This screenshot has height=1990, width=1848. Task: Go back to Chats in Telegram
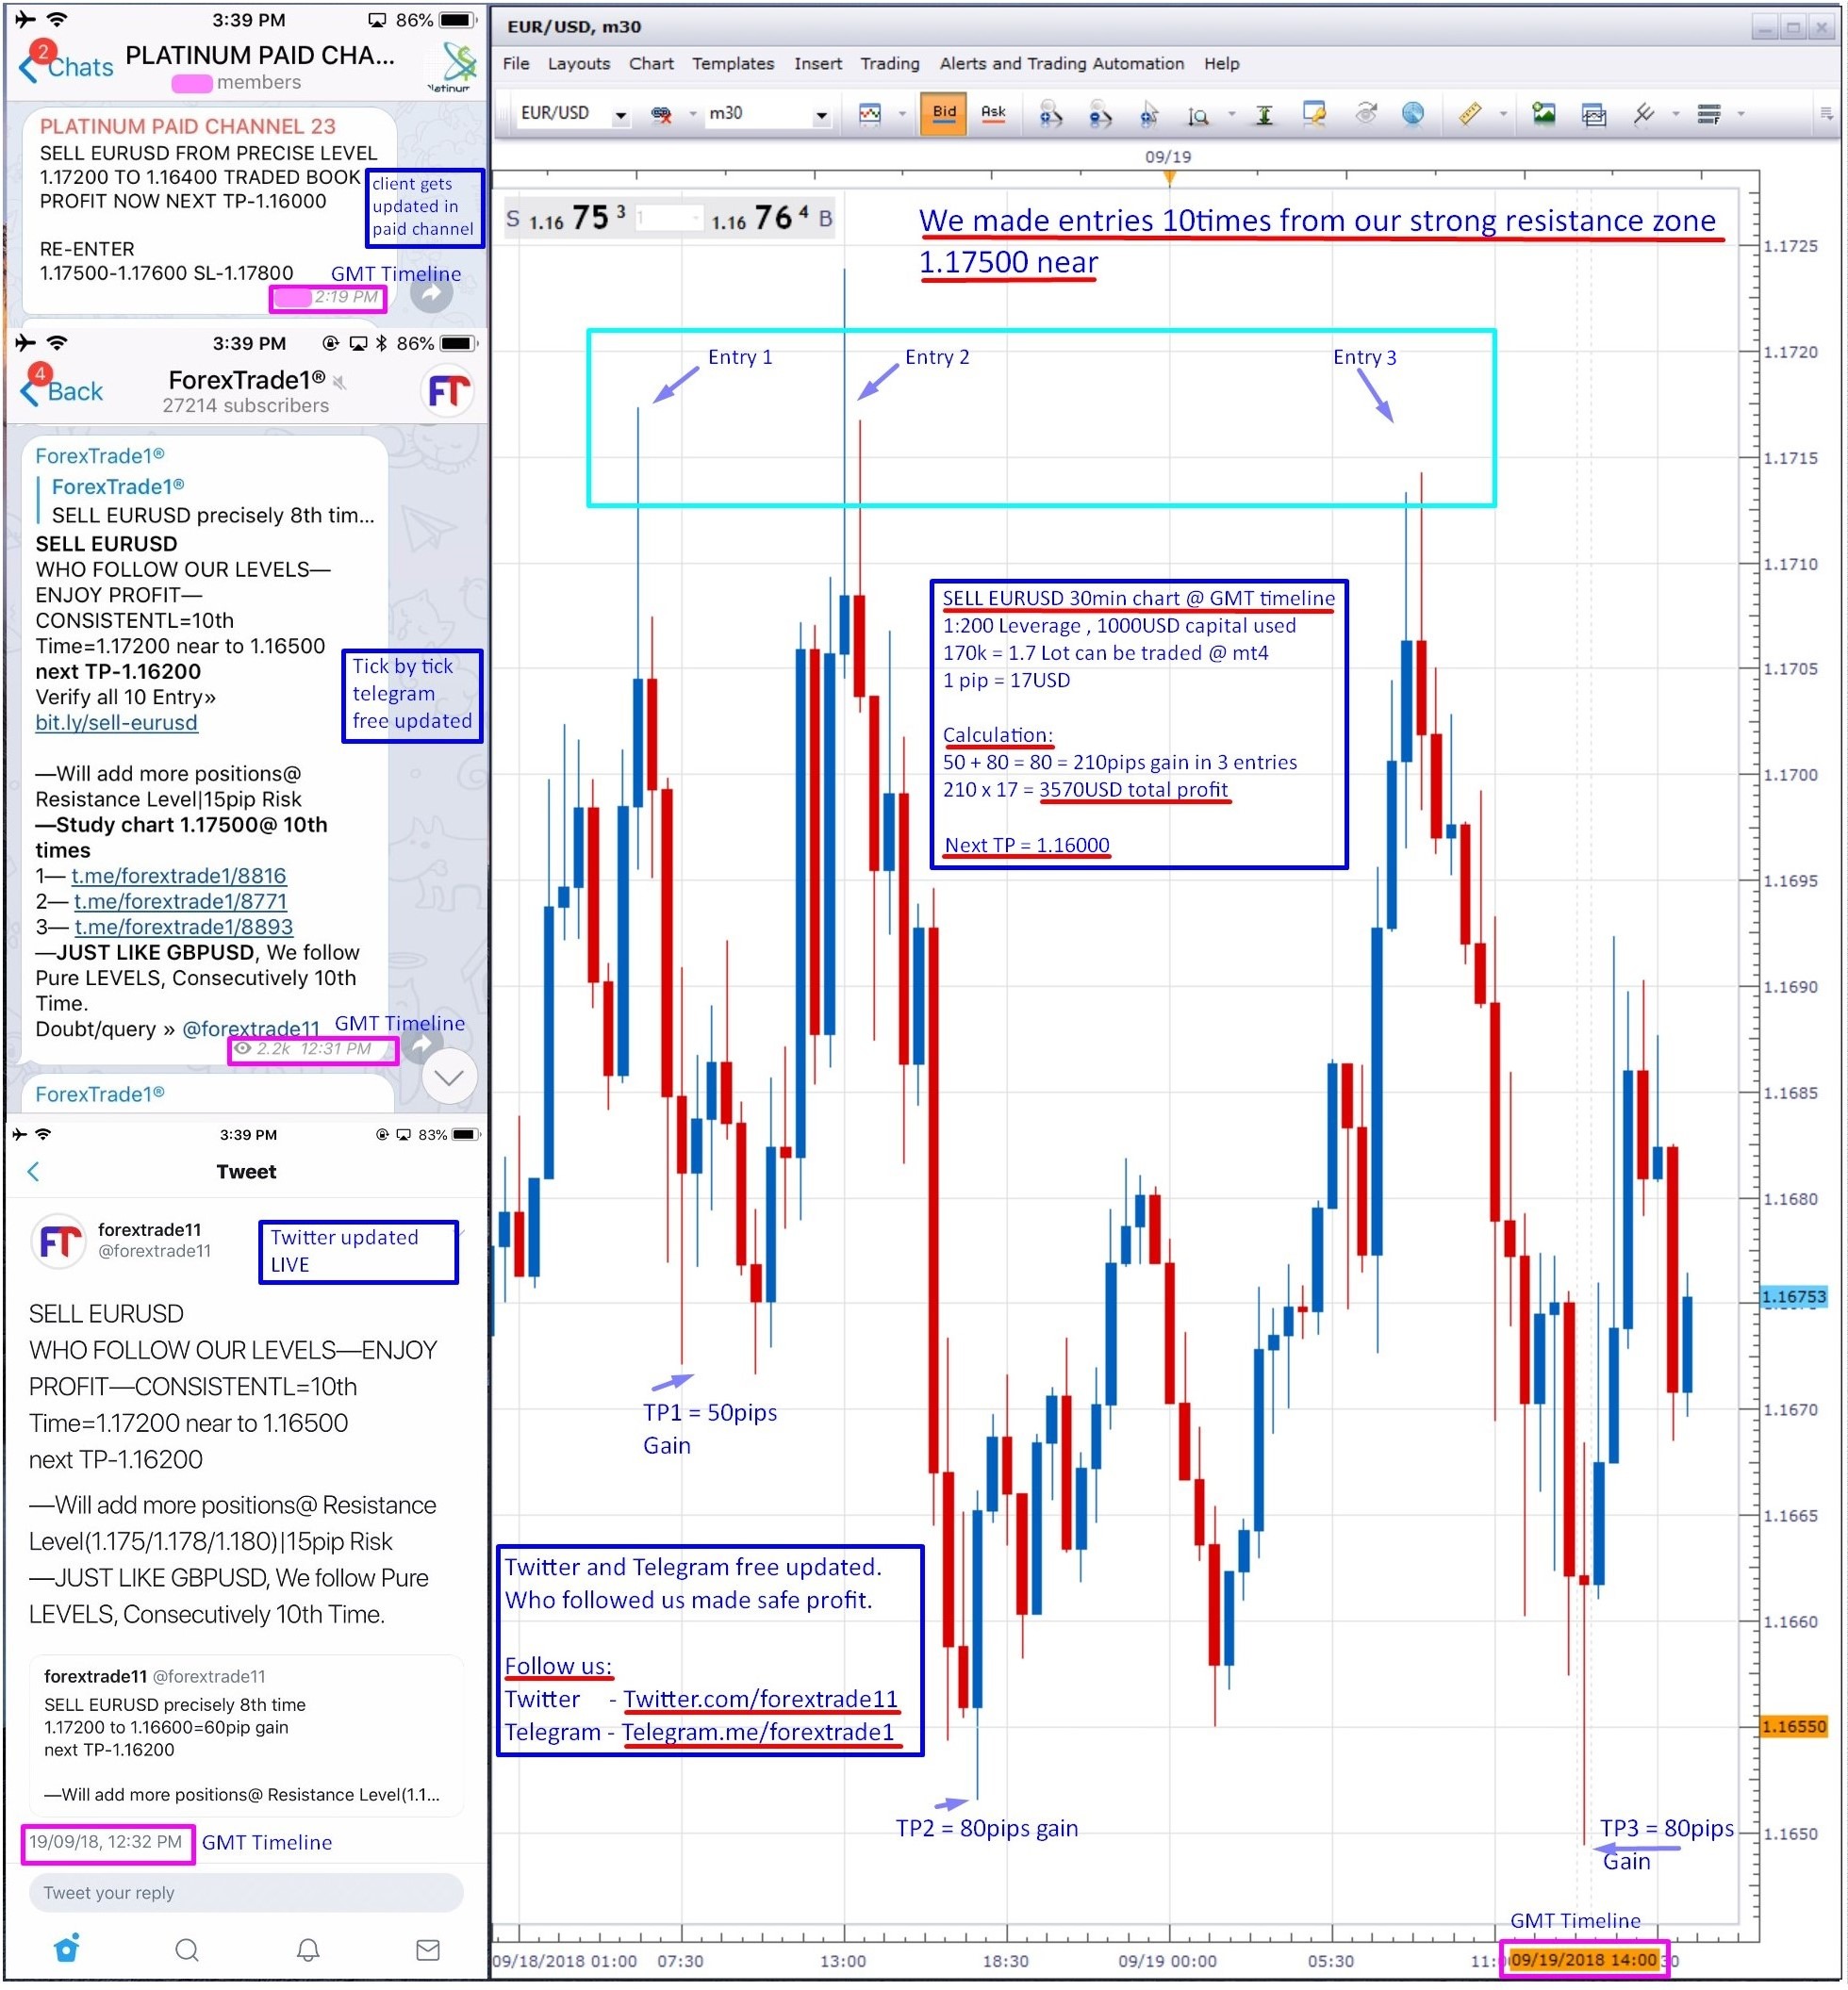click(x=67, y=66)
